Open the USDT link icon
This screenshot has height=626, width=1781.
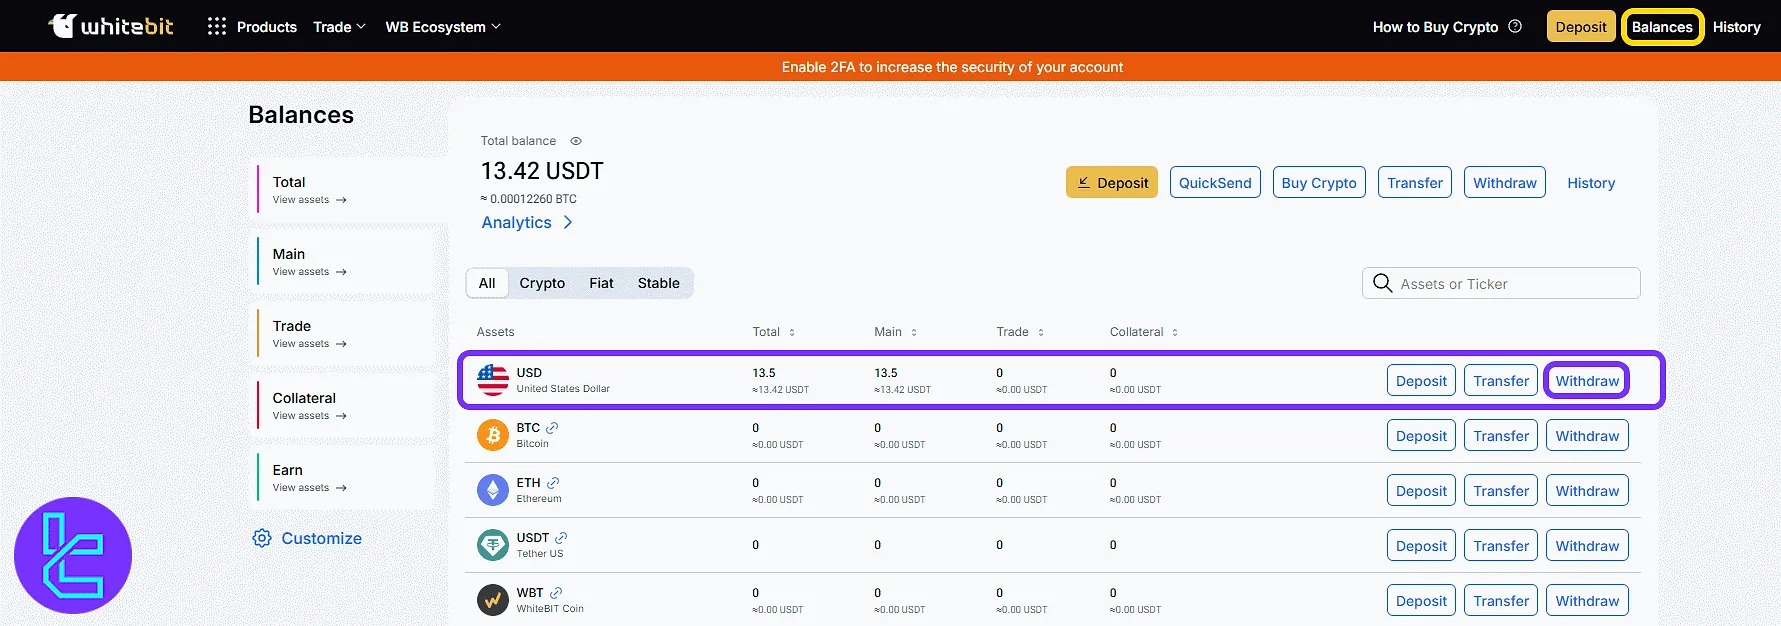(561, 538)
